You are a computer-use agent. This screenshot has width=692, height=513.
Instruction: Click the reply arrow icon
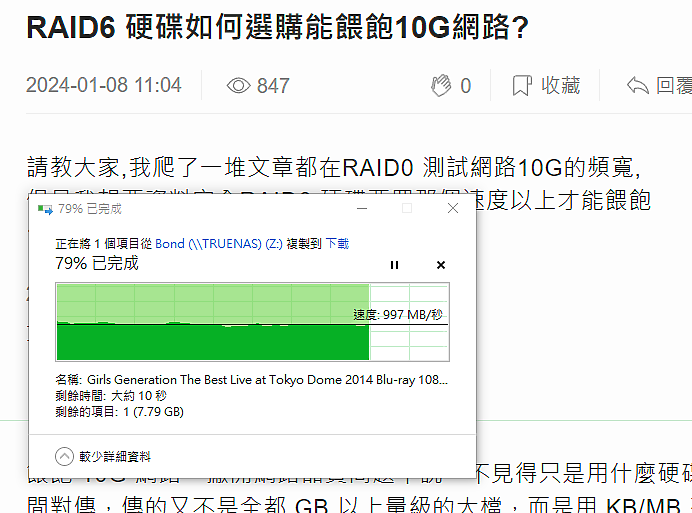(x=637, y=86)
